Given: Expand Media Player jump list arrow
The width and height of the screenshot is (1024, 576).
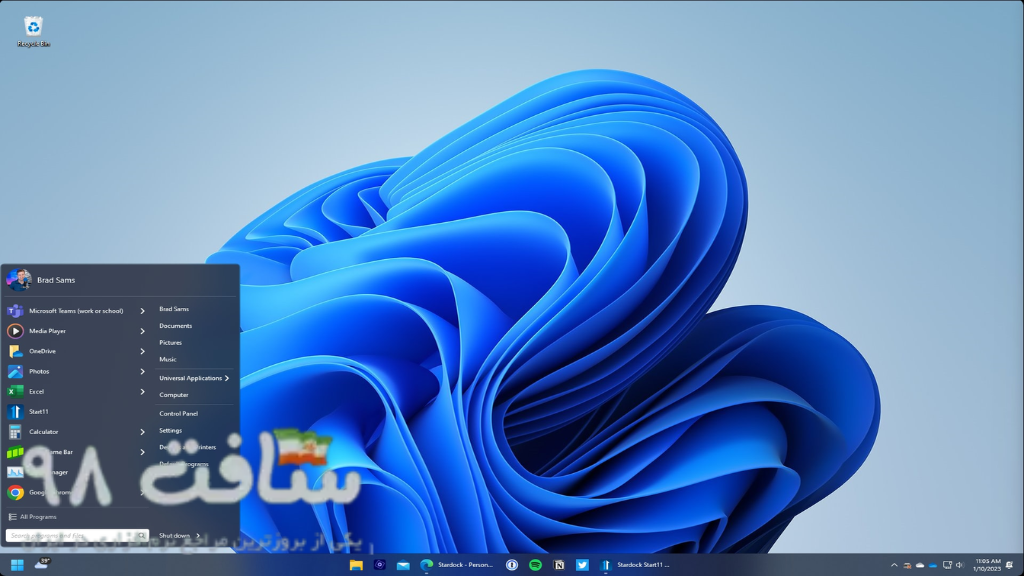Looking at the screenshot, I should 142,331.
